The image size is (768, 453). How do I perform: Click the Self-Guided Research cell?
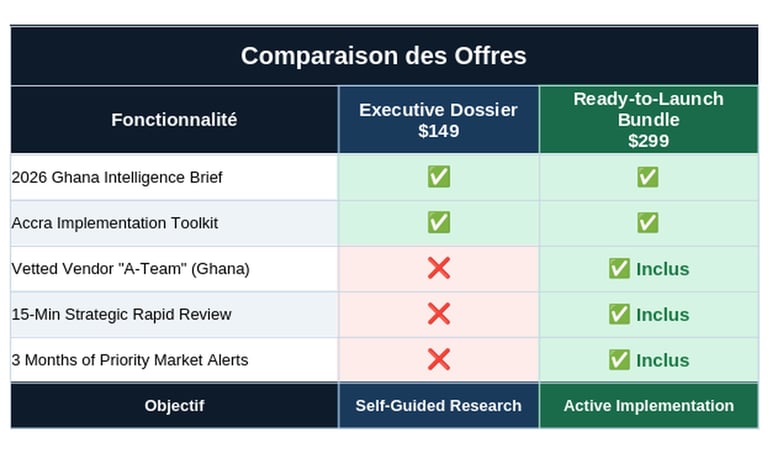pos(438,405)
